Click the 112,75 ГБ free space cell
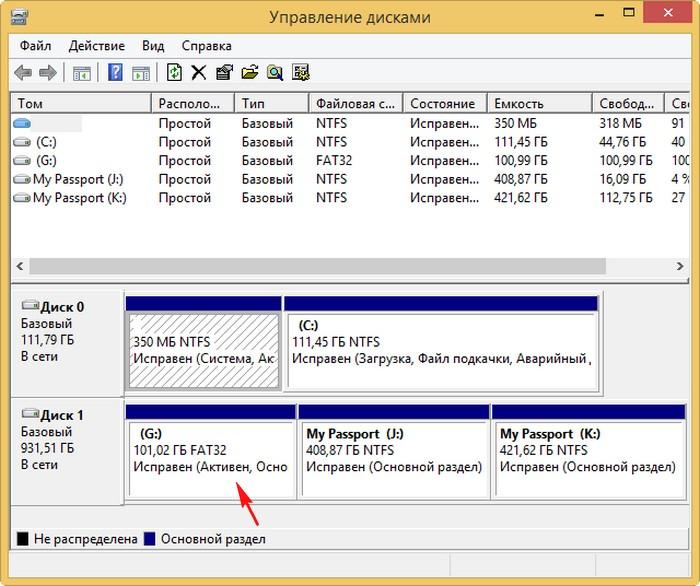 (x=625, y=198)
